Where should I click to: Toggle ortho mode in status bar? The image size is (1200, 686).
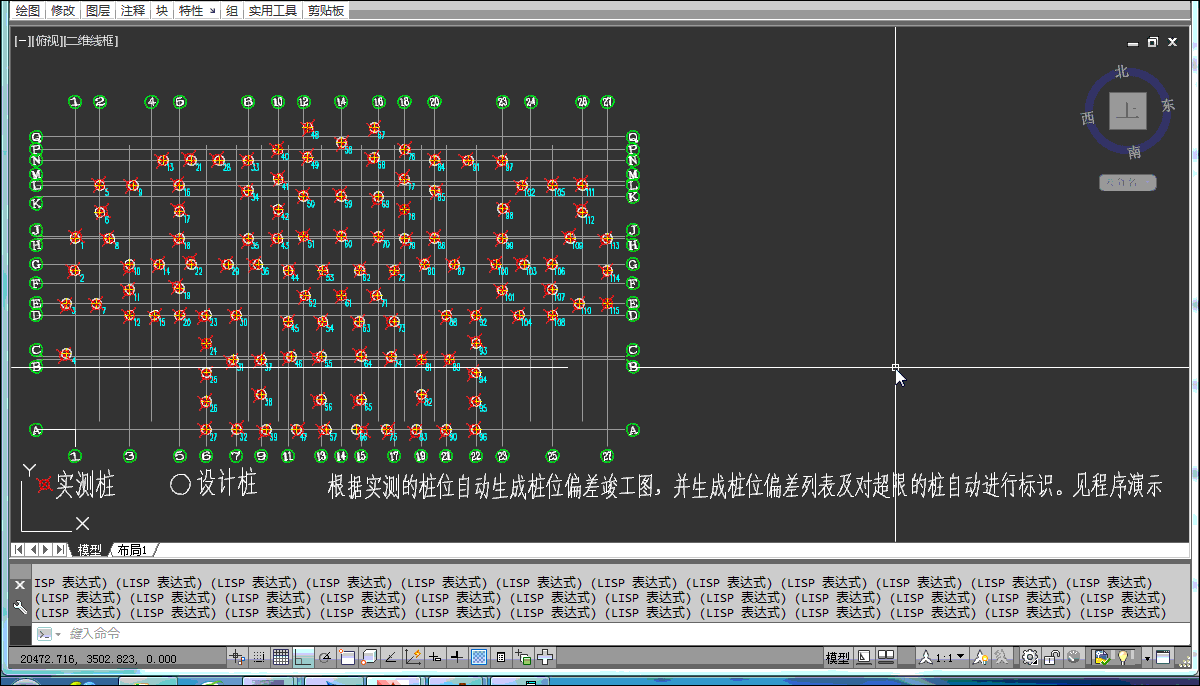pos(303,657)
